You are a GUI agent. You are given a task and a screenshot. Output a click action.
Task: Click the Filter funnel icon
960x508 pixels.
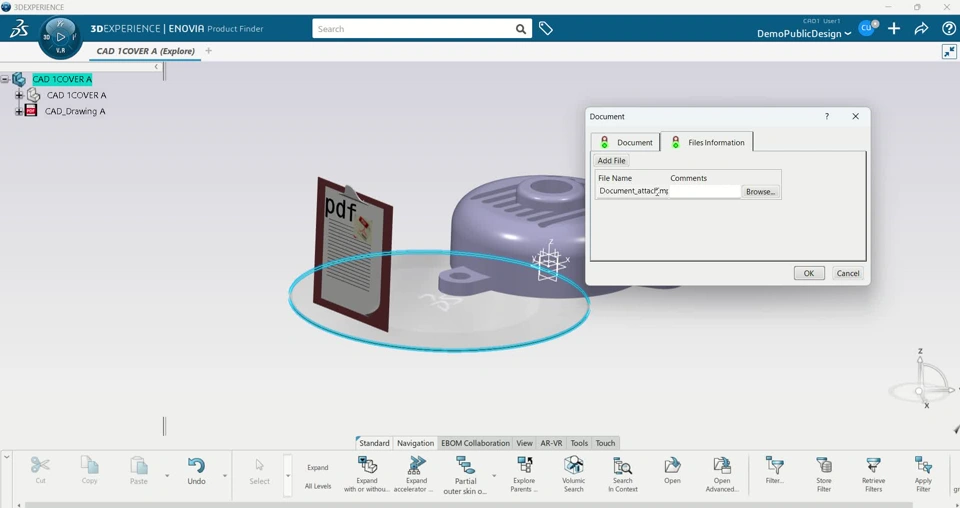pyautogui.click(x=774, y=470)
